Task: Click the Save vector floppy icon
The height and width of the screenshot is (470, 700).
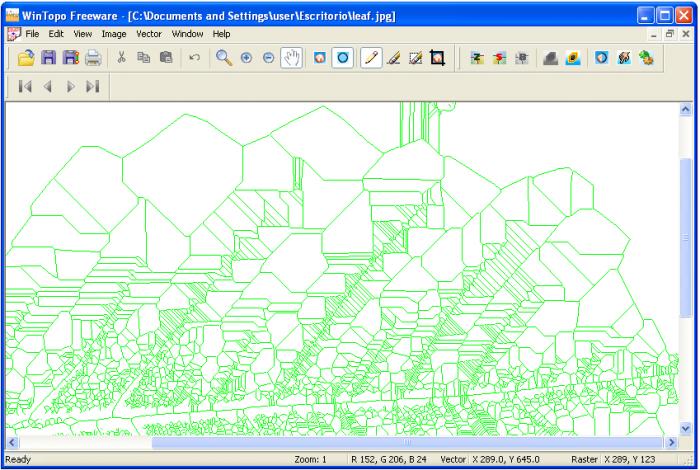Action: coord(71,58)
